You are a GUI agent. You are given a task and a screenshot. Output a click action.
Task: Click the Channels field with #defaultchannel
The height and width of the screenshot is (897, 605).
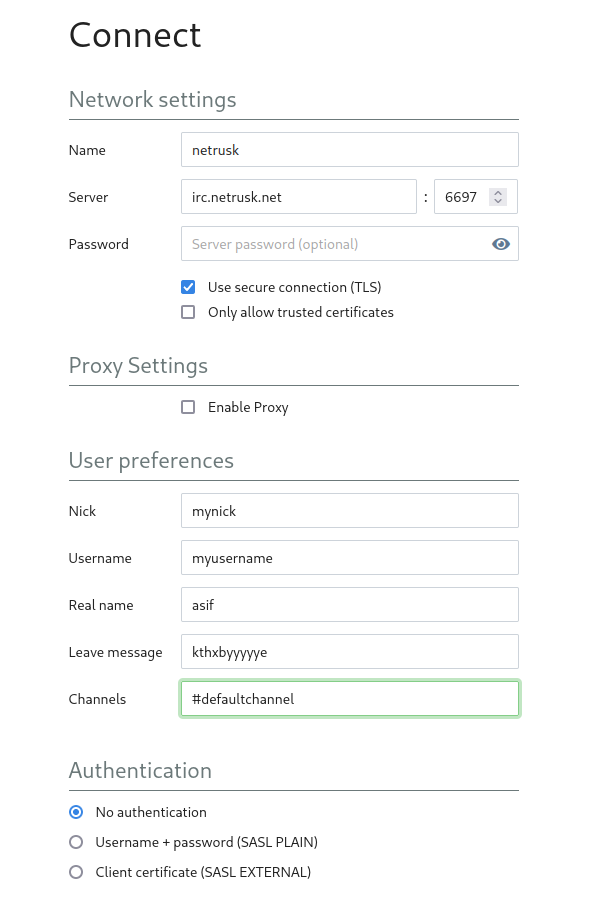349,699
